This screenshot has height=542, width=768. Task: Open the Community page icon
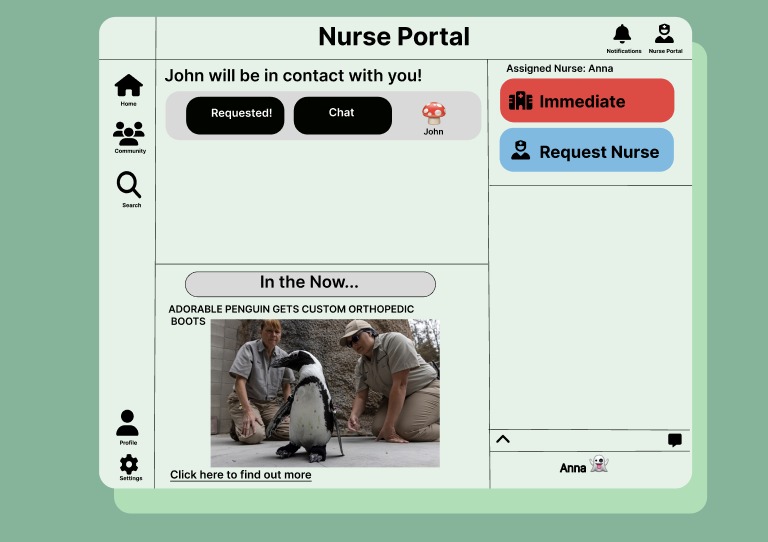[x=129, y=134]
